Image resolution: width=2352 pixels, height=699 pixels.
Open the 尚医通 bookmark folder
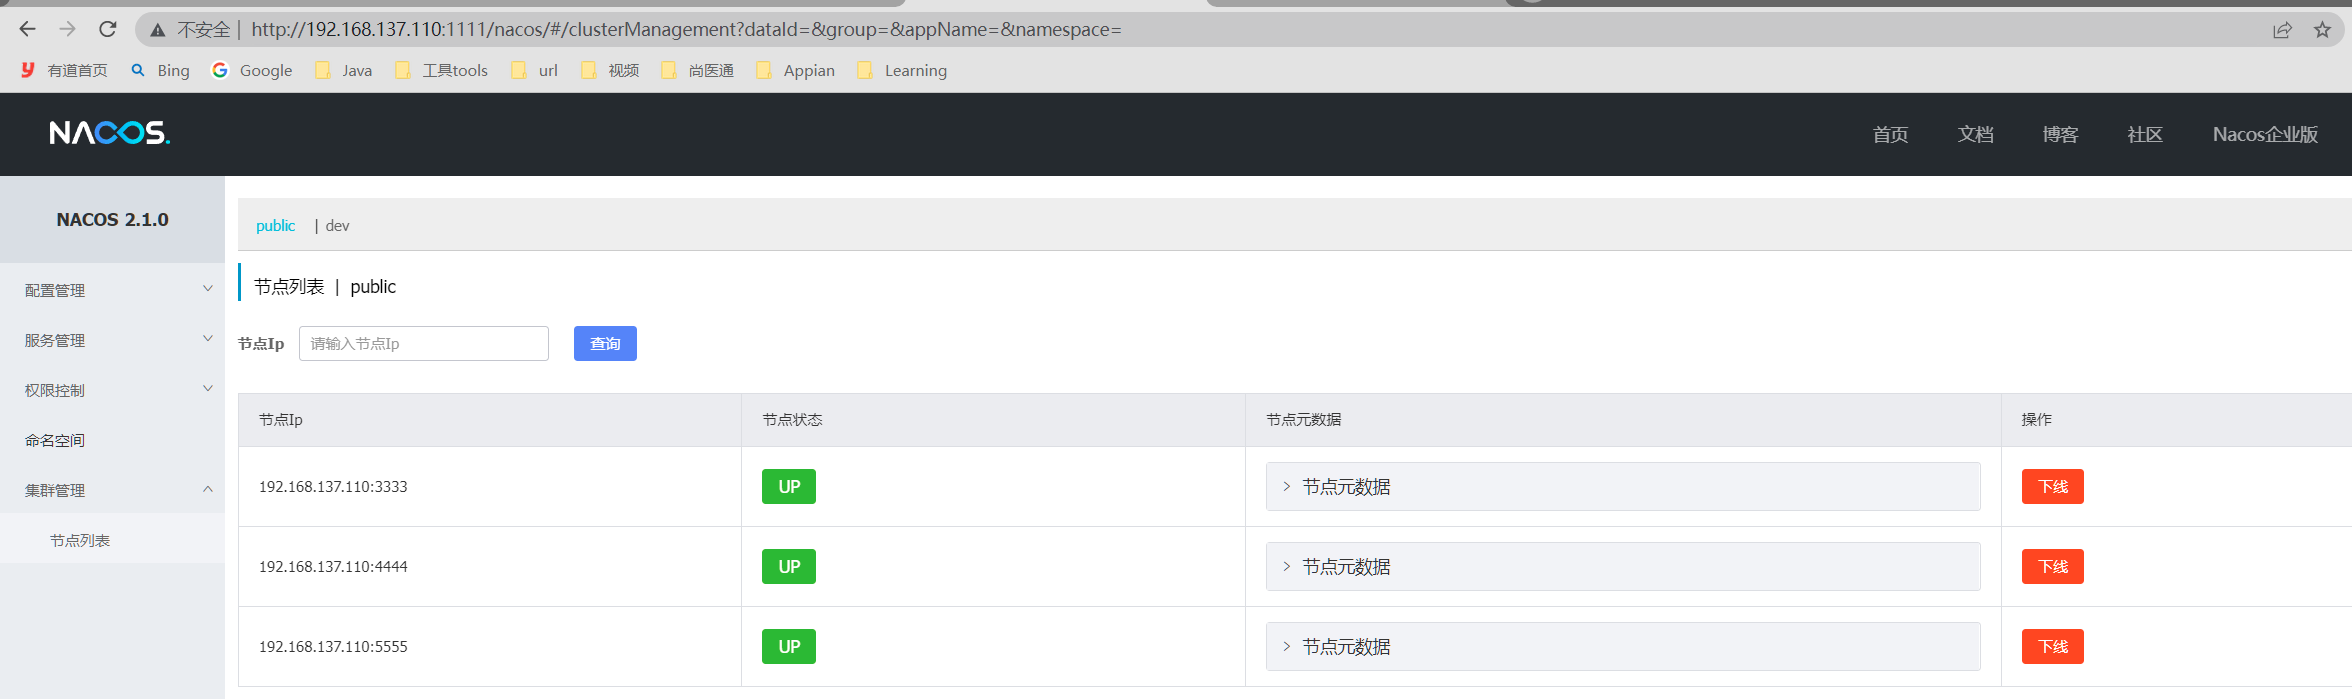(x=698, y=70)
